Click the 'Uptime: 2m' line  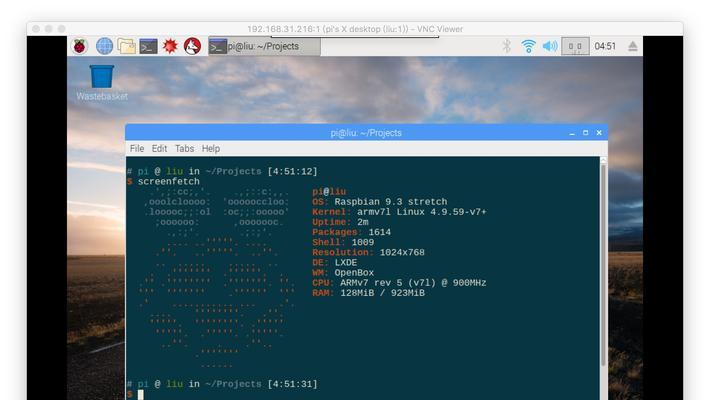click(x=340, y=222)
